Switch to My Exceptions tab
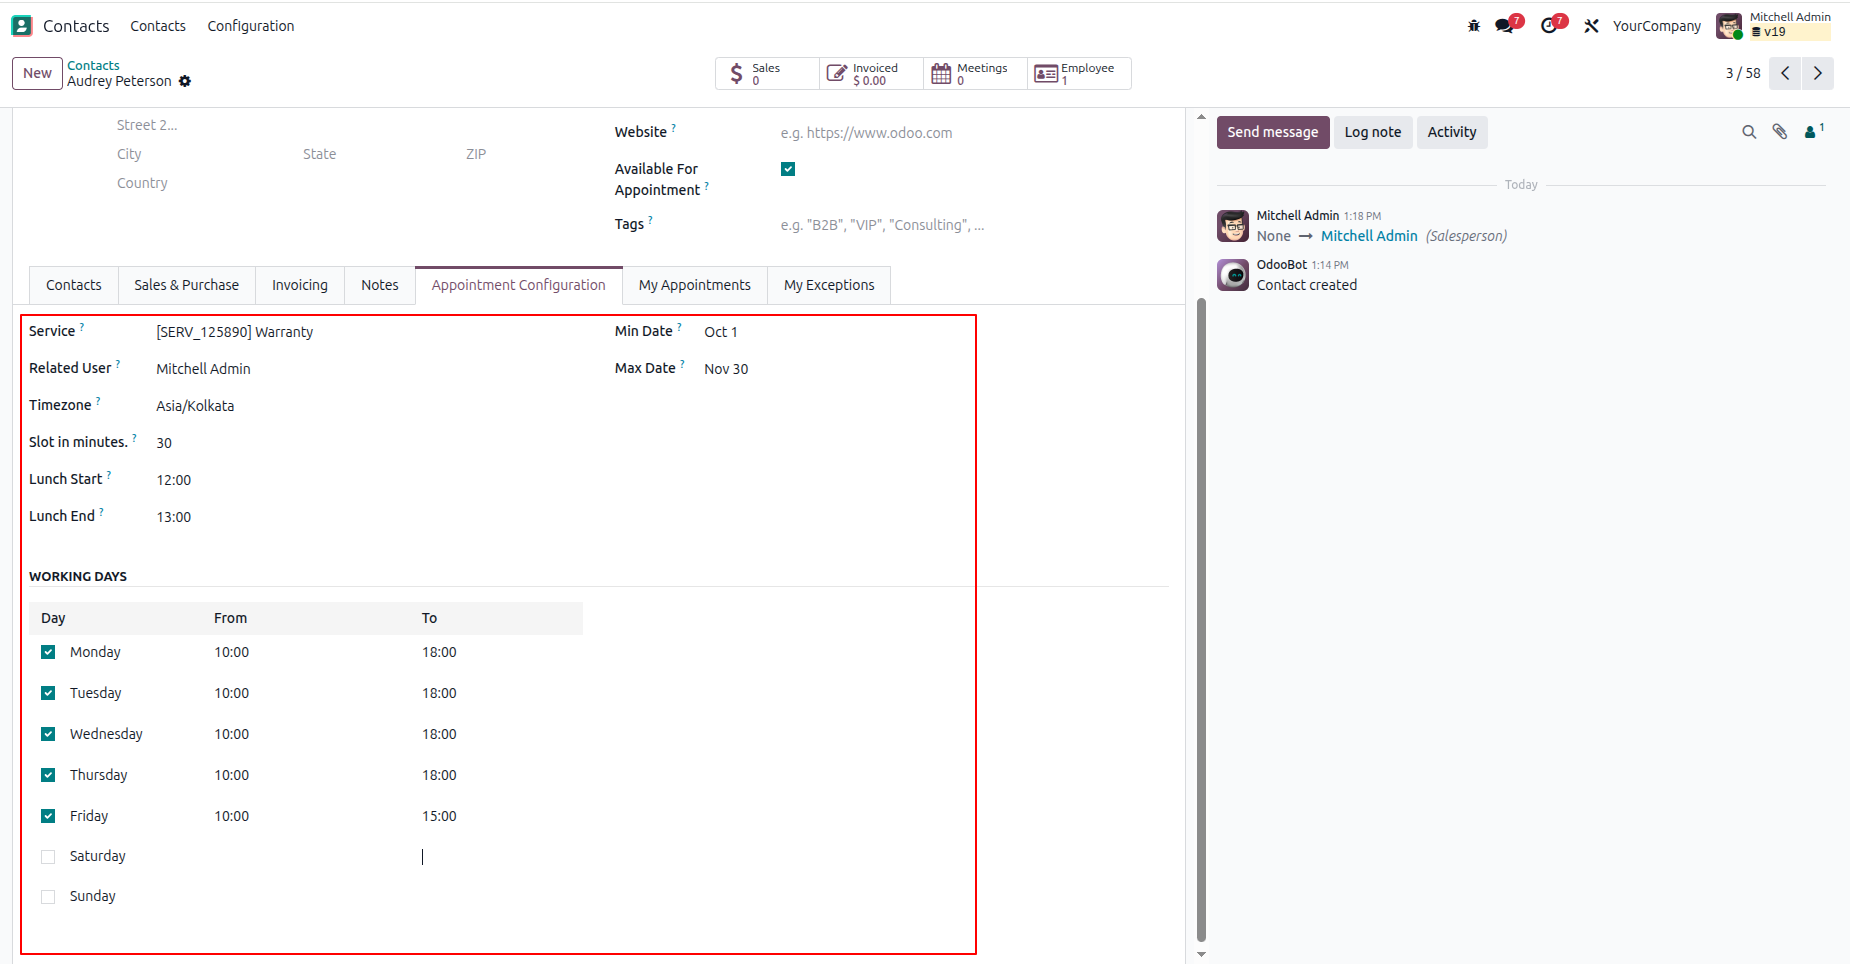Image resolution: width=1850 pixels, height=964 pixels. click(x=829, y=285)
